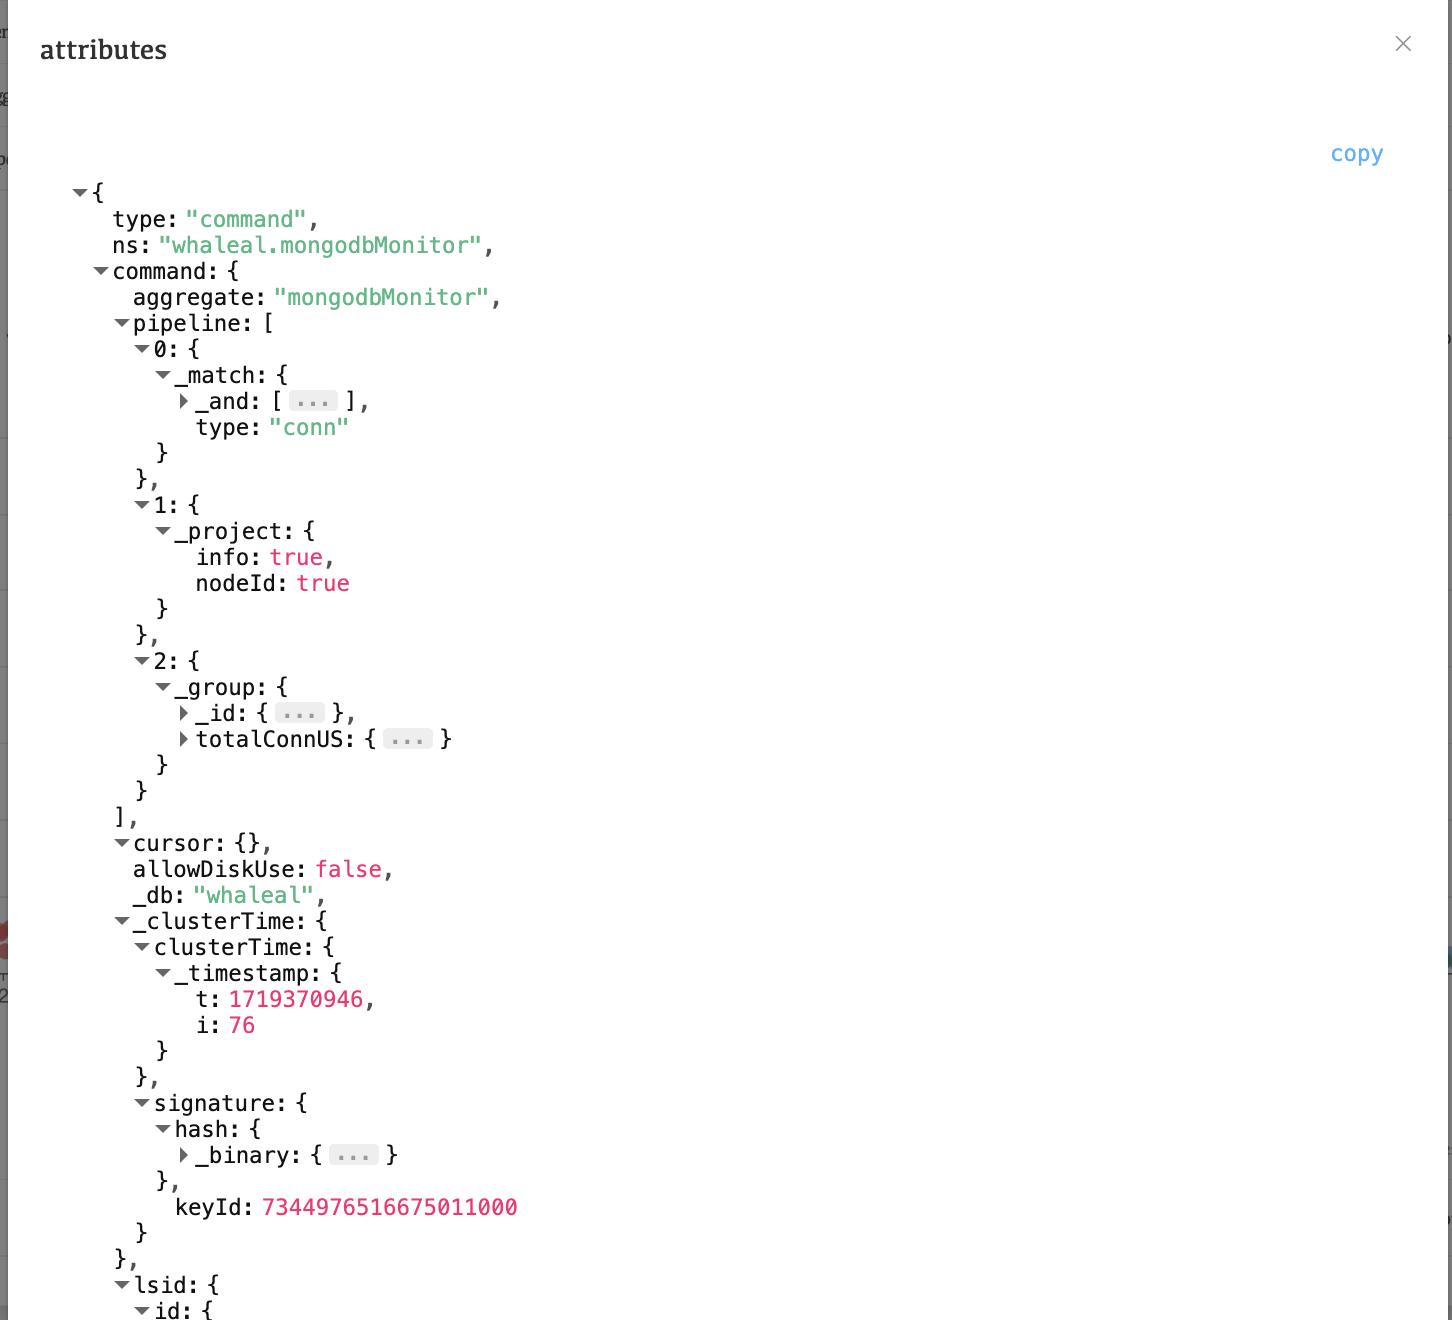Select keyId value 7344976516675011000

(x=390, y=1207)
